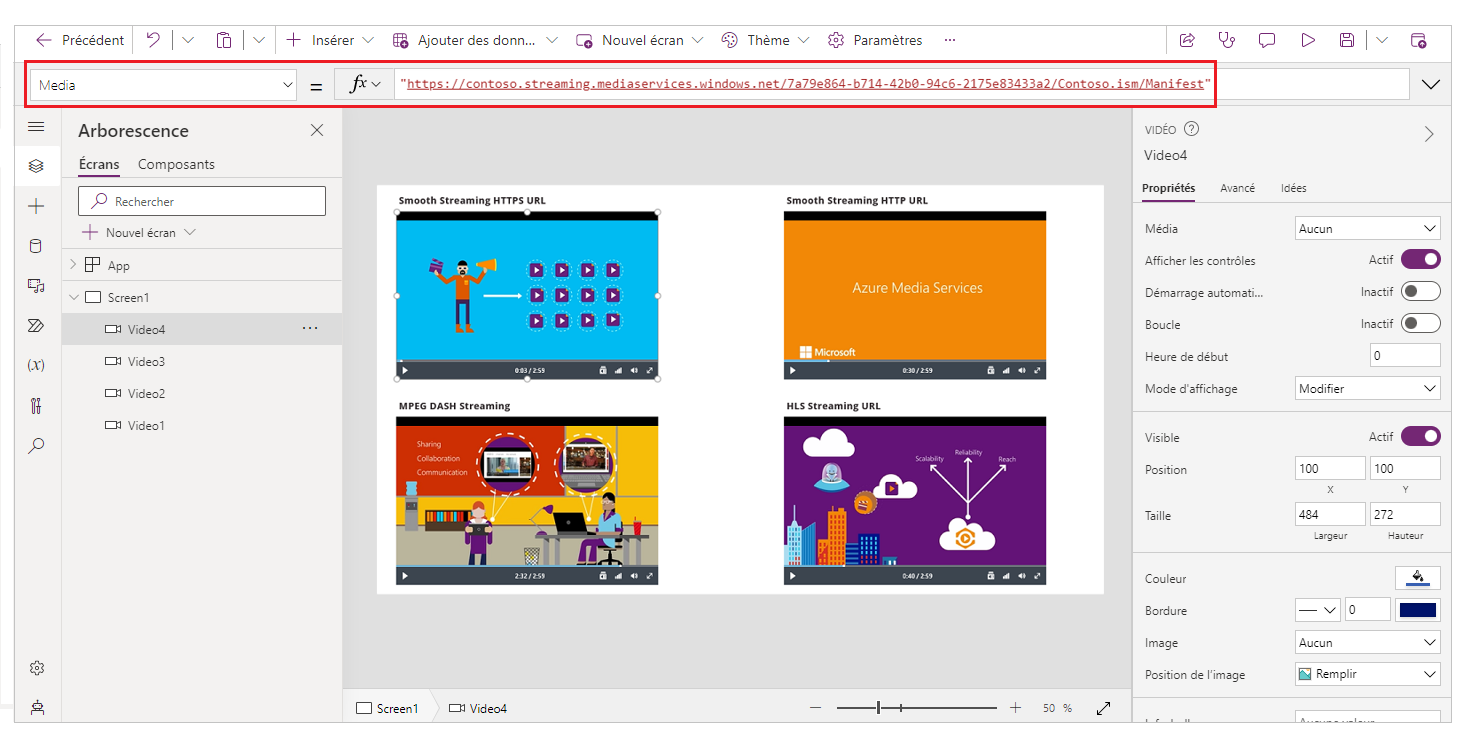Click the Paste clipboard icon
Screen dimensions: 1466x730
coord(224,40)
